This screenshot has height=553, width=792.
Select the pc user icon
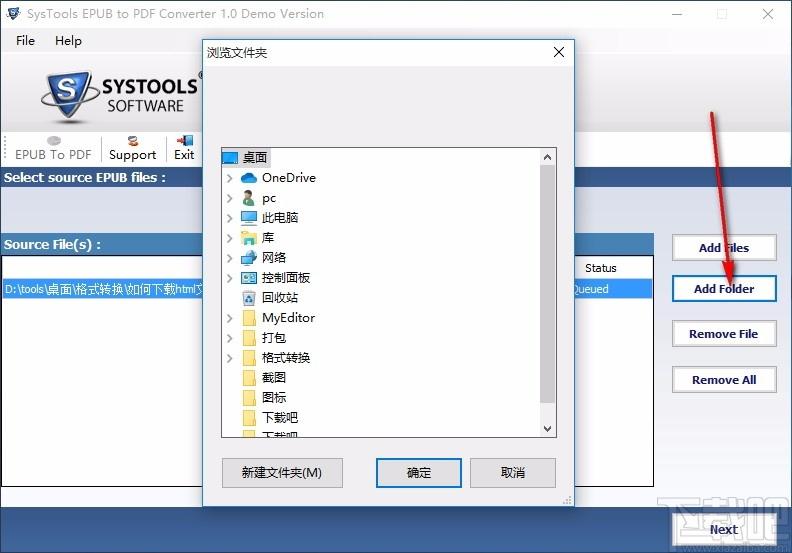pos(249,198)
